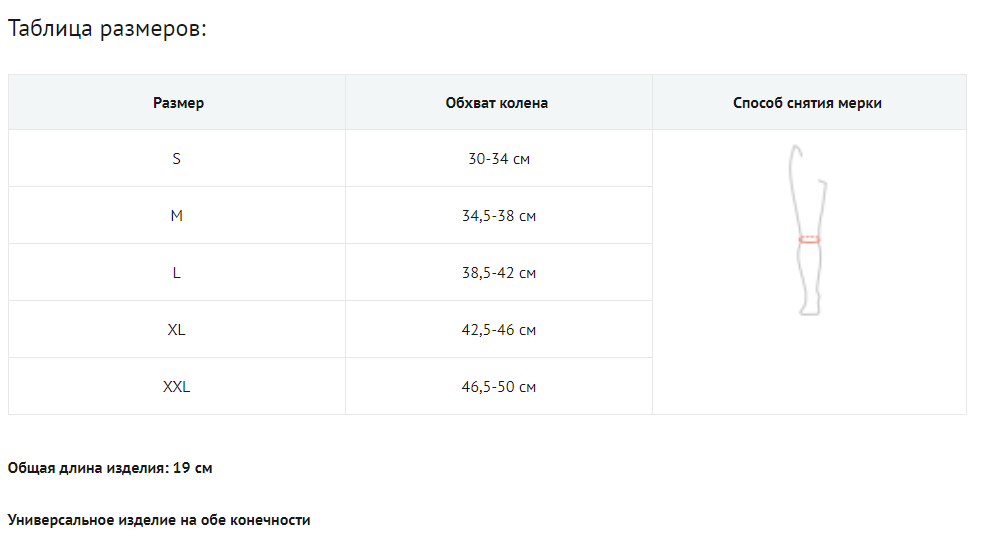Viewport: 994px width, 546px height.
Task: Click 'Общая длина изделия: 19 см' text
Action: (x=110, y=468)
